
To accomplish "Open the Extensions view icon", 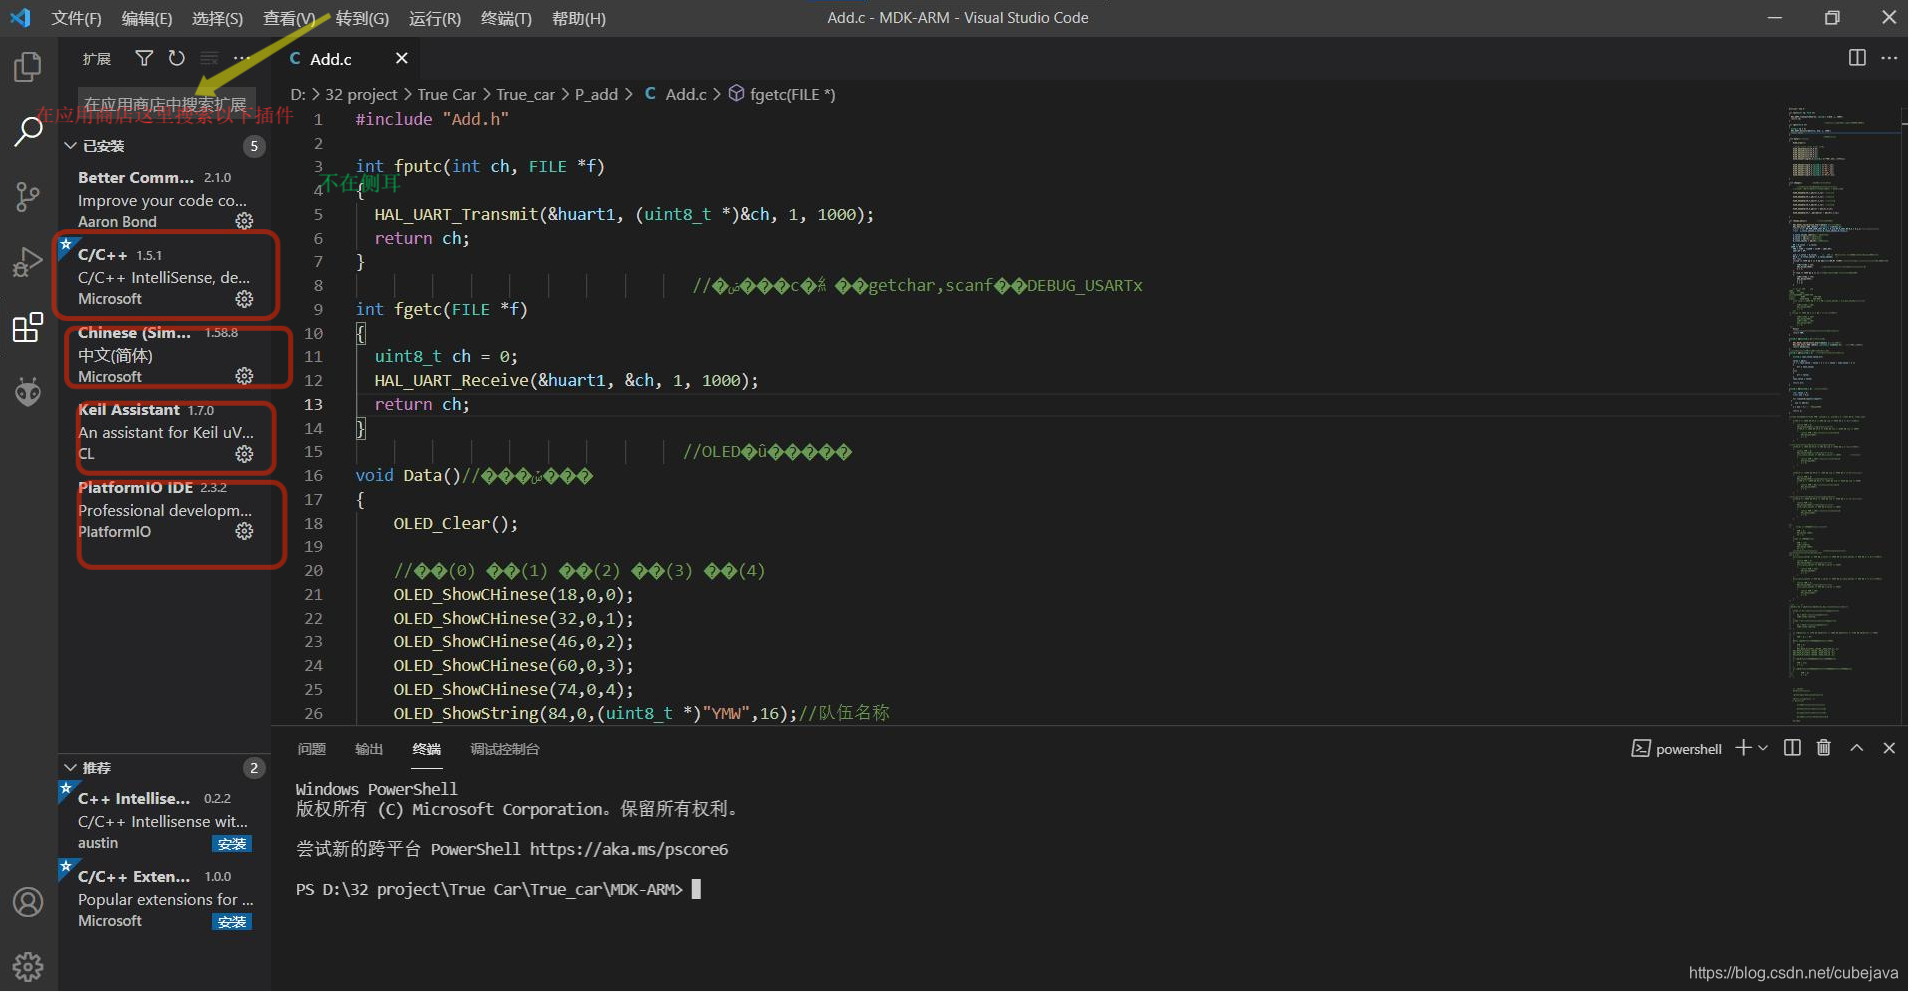I will tap(28, 327).
